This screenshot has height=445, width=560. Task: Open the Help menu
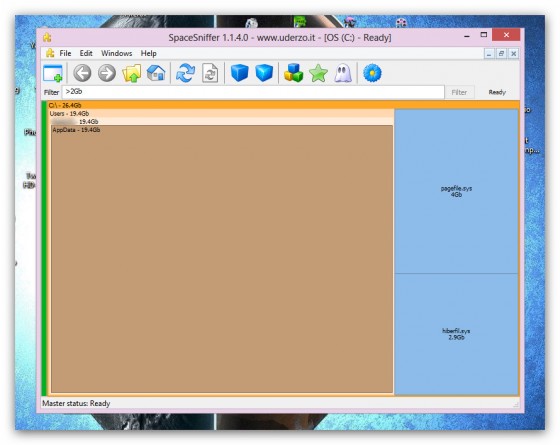click(149, 53)
